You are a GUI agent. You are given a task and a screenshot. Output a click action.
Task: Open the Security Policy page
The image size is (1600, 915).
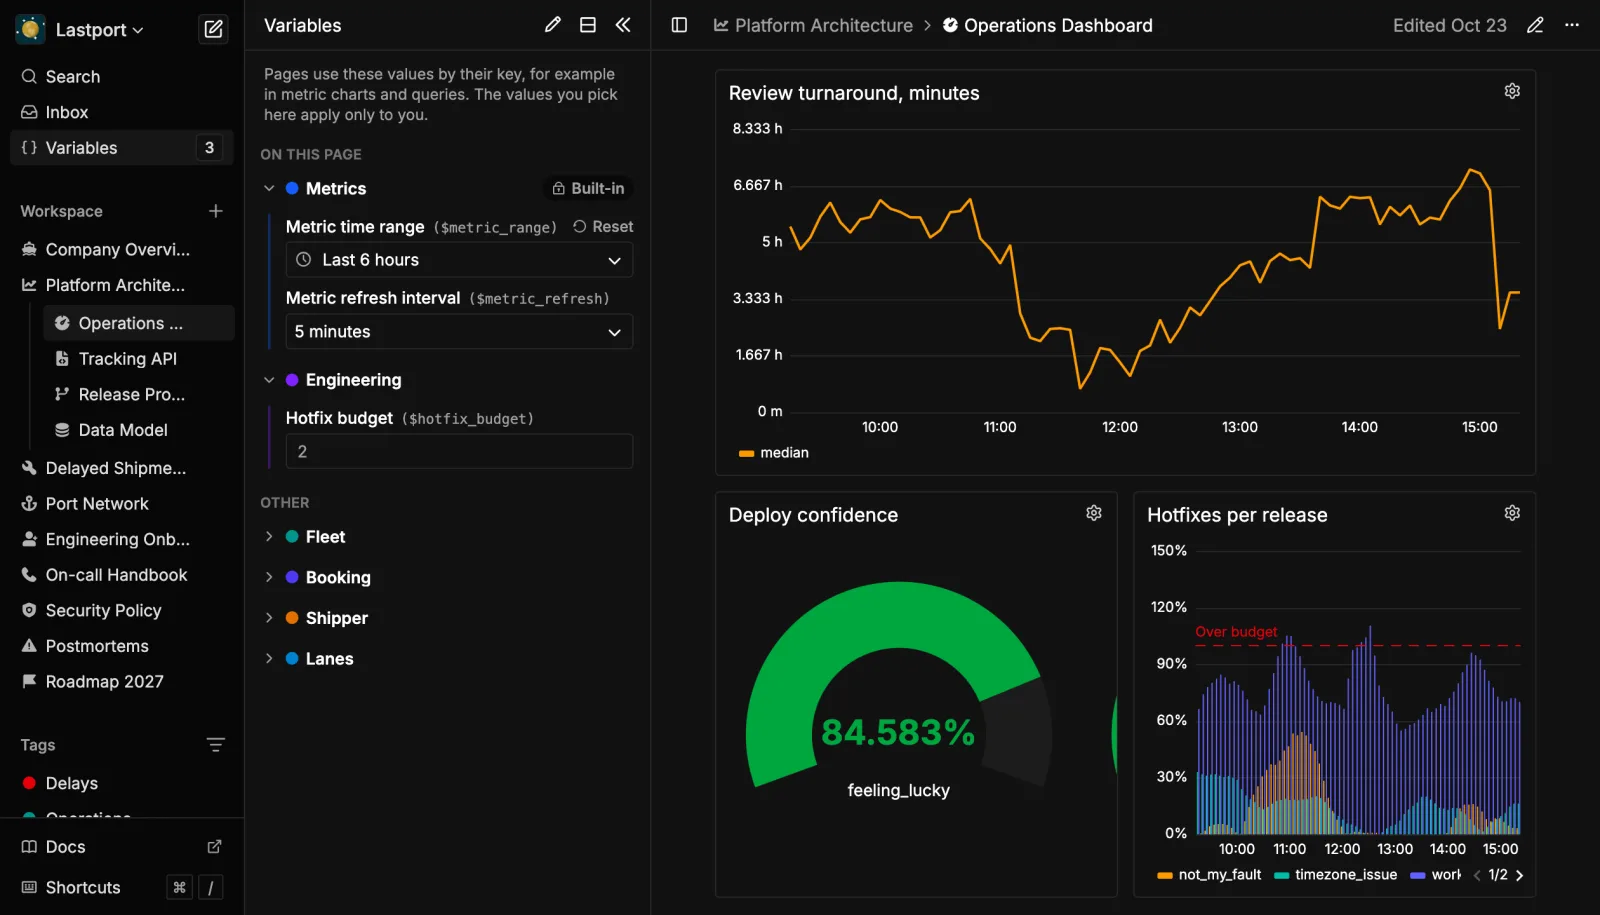[122, 610]
